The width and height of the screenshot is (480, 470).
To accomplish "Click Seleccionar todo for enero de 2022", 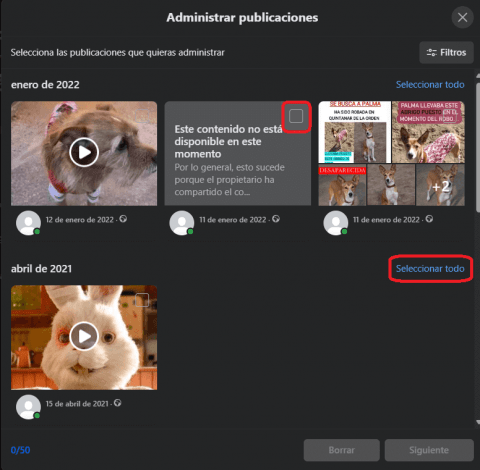I will click(x=430, y=85).
